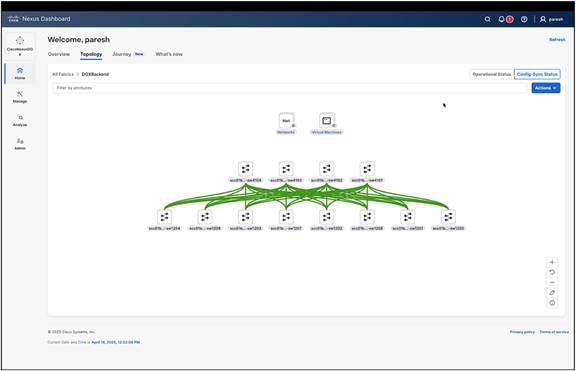Image resolution: width=576 pixels, height=371 pixels.
Task: Select leaf switch ending sw1202
Action: 327,217
